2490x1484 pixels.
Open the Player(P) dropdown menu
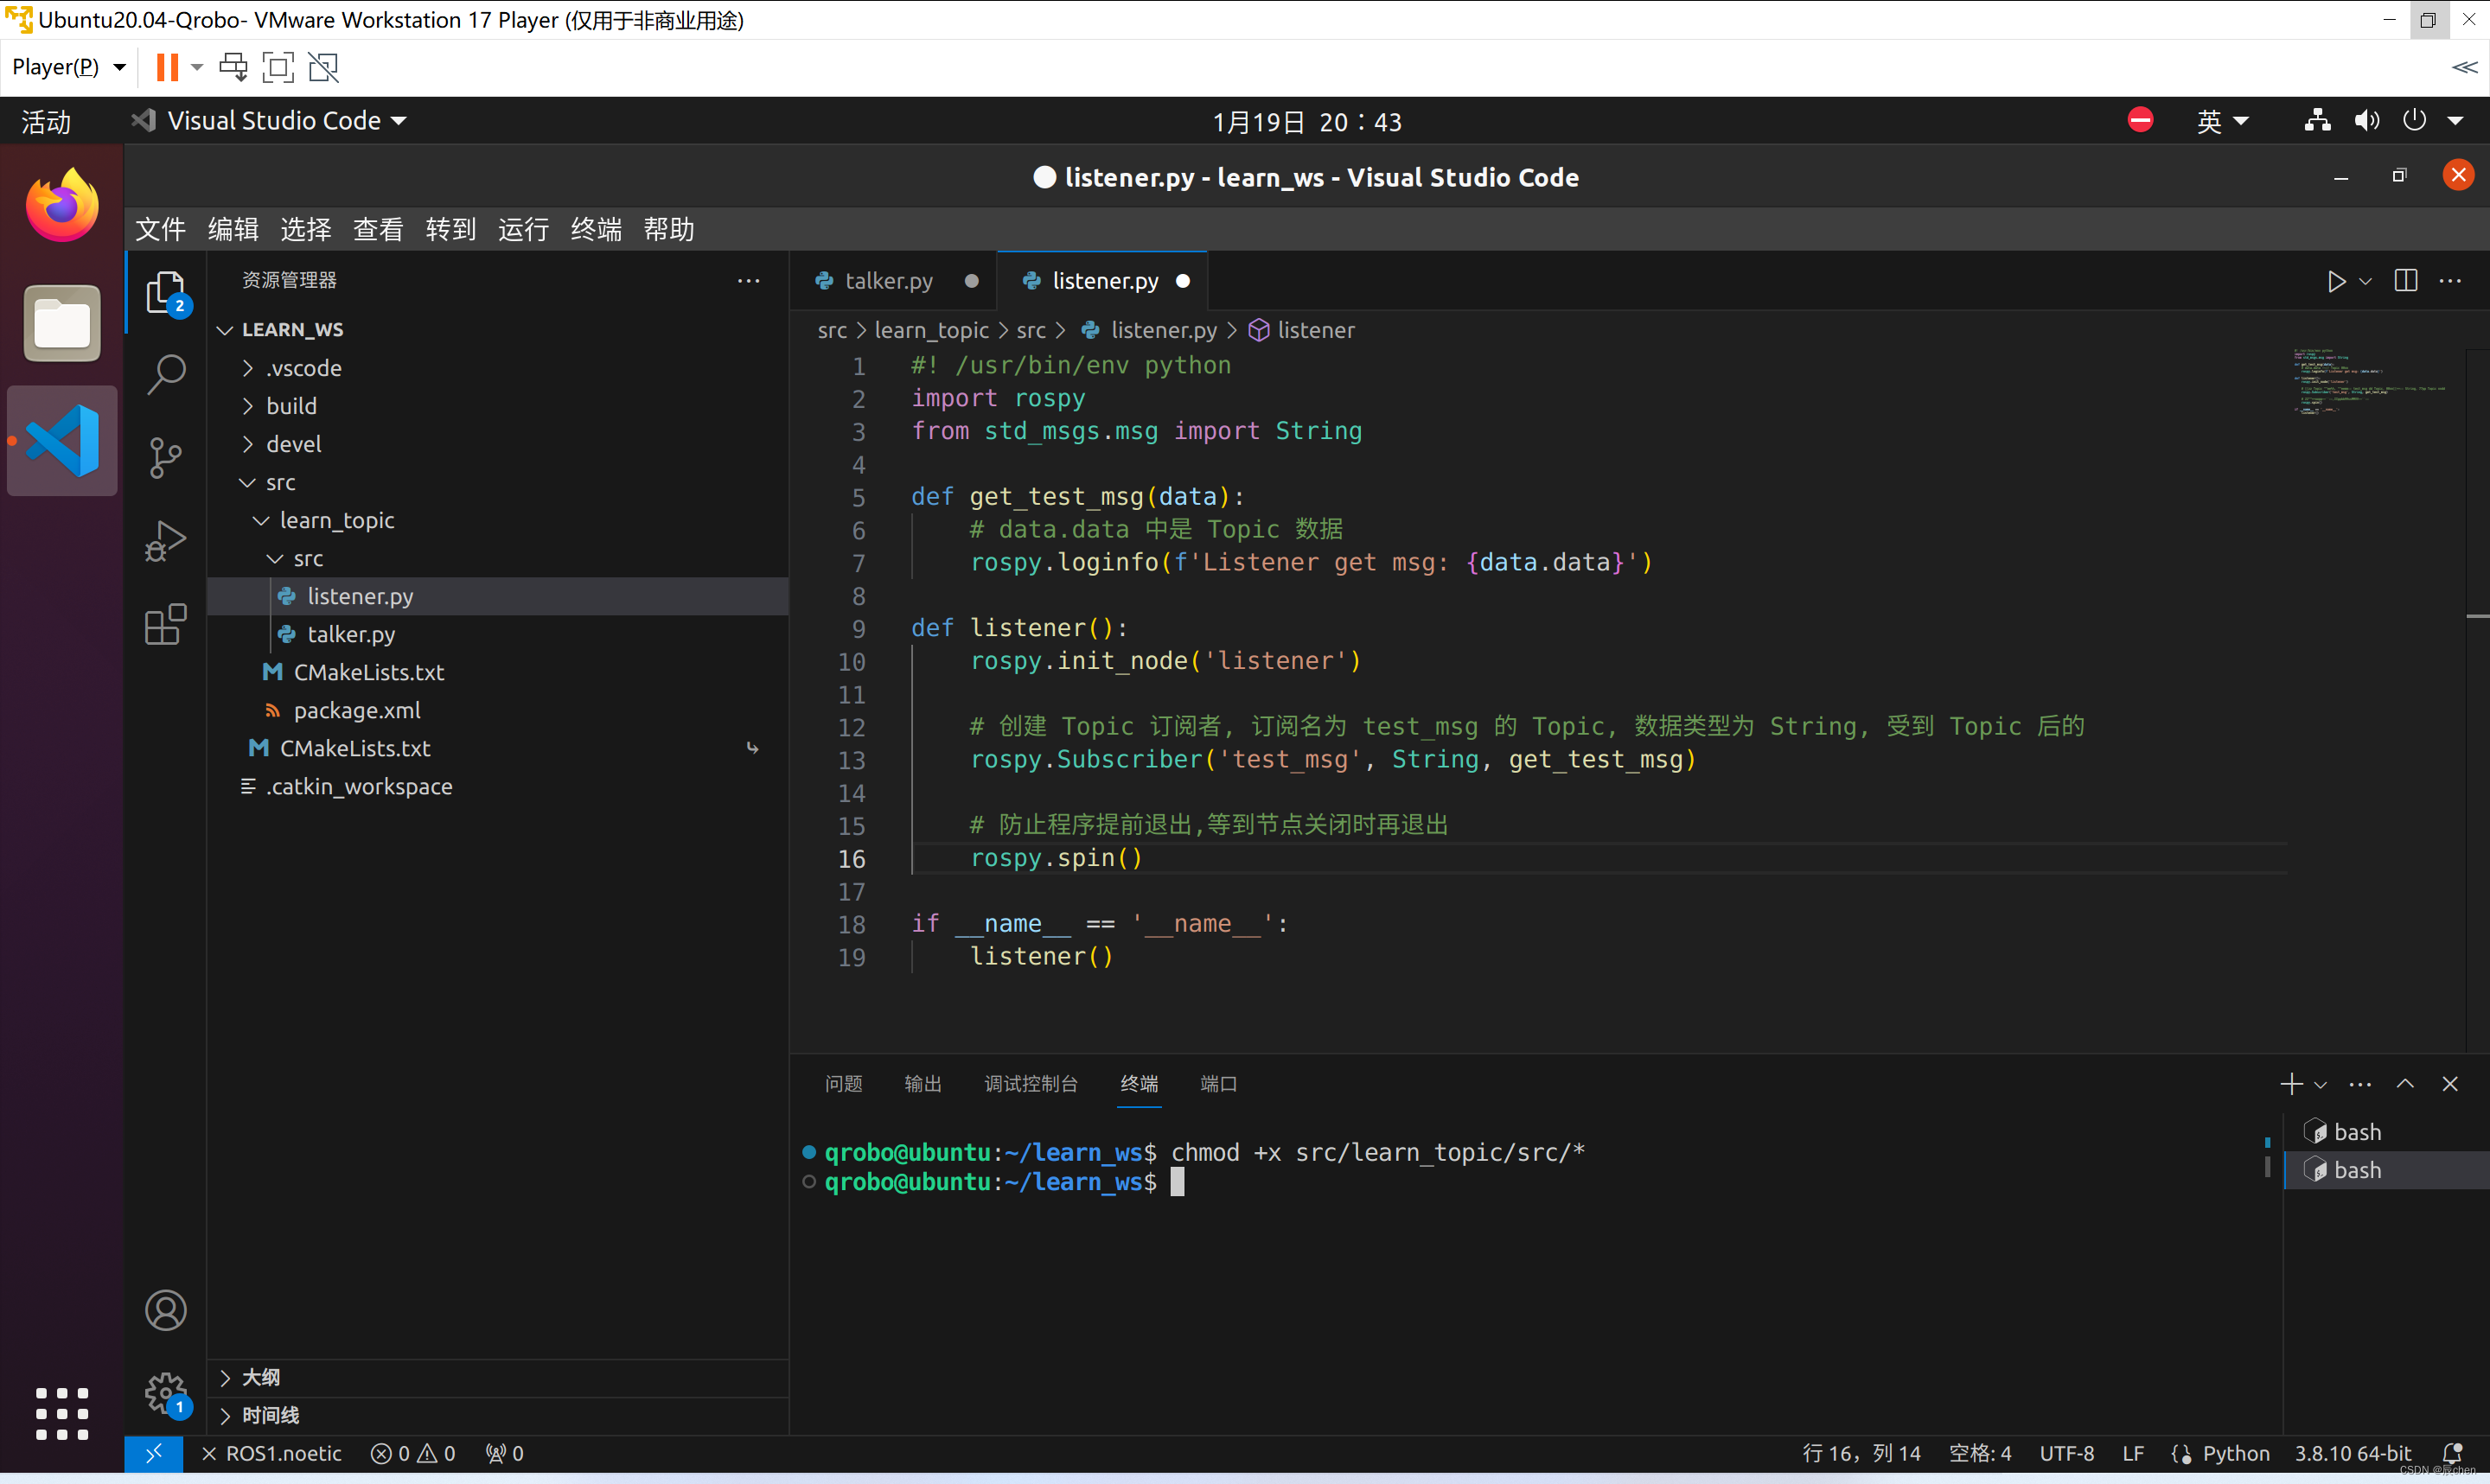click(69, 67)
